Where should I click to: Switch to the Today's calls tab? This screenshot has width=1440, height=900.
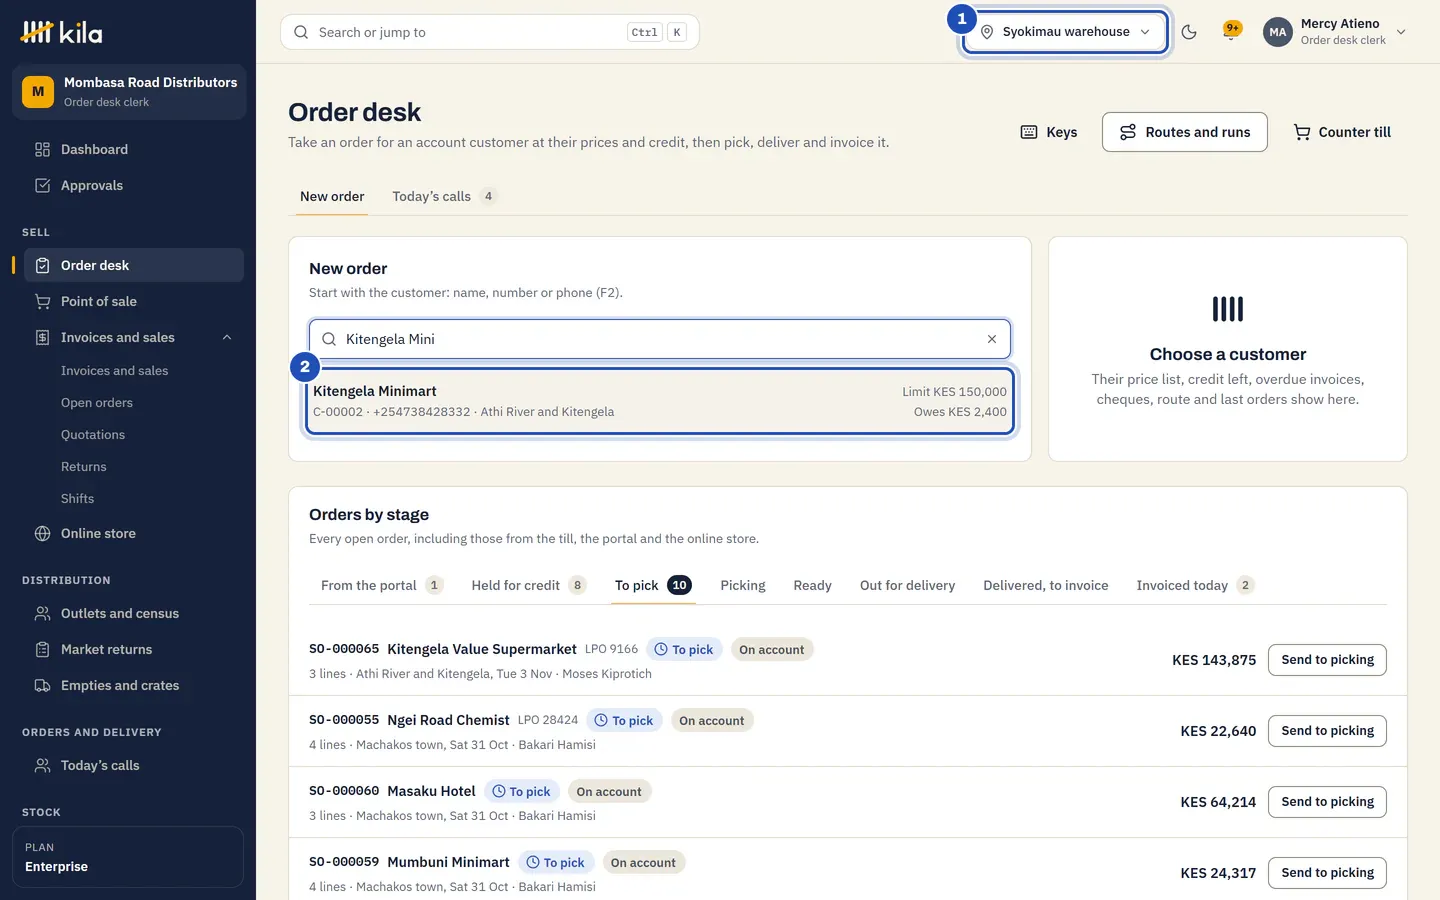443,196
